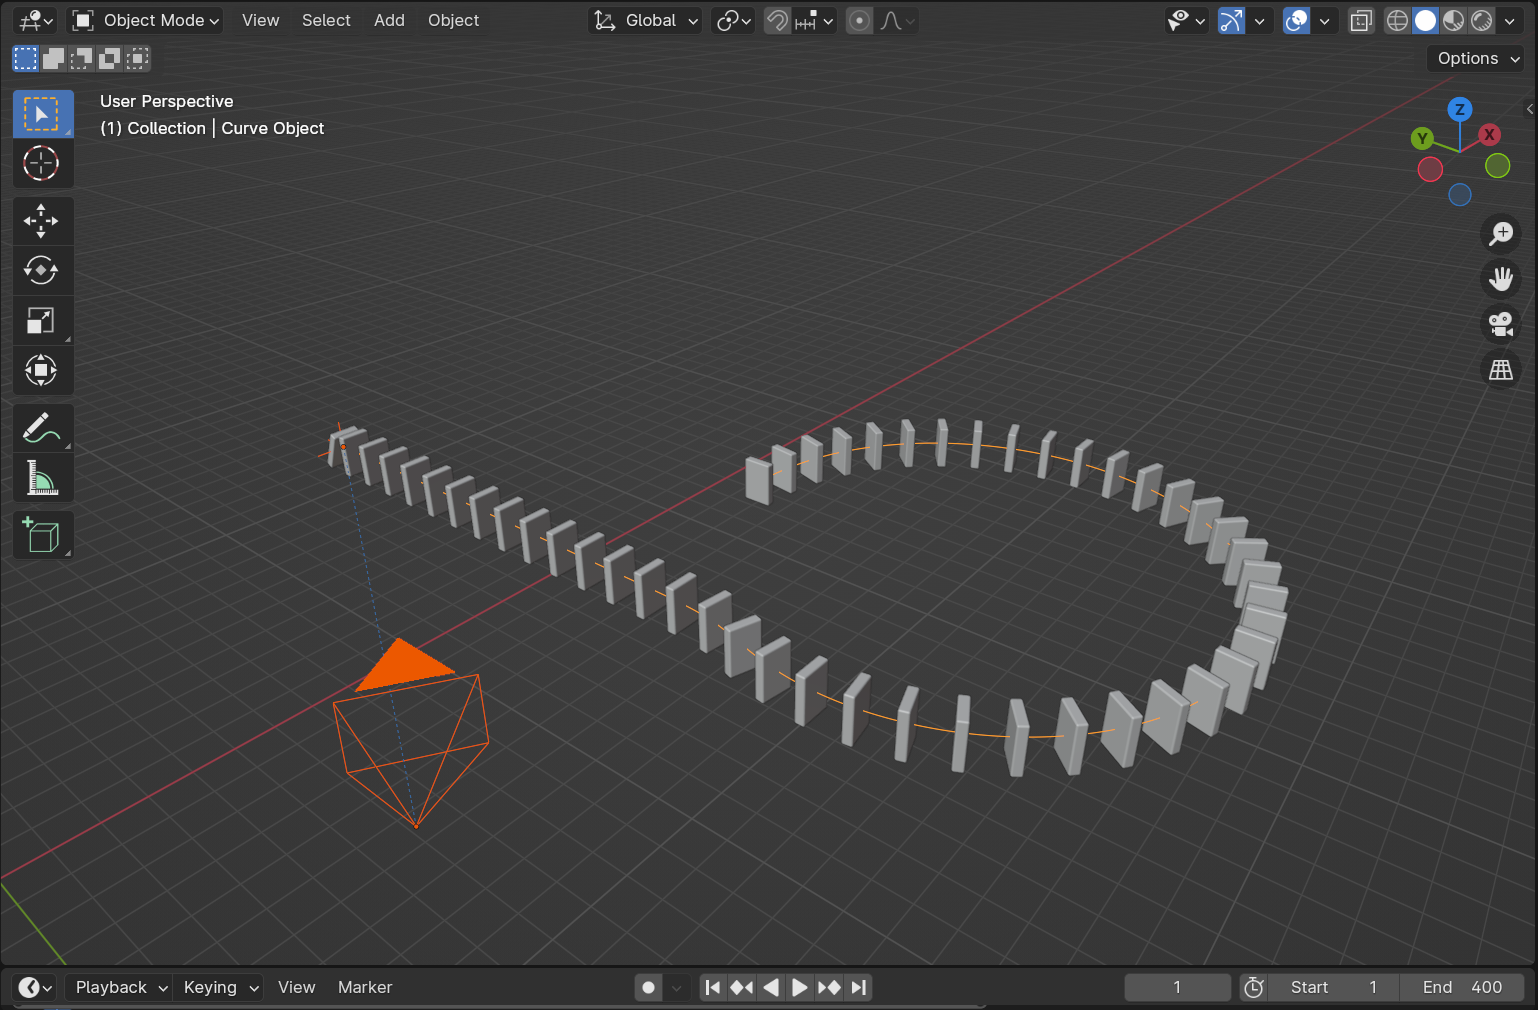Viewport: 1538px width, 1010px height.
Task: Jump to timeline start frame
Action: (713, 988)
